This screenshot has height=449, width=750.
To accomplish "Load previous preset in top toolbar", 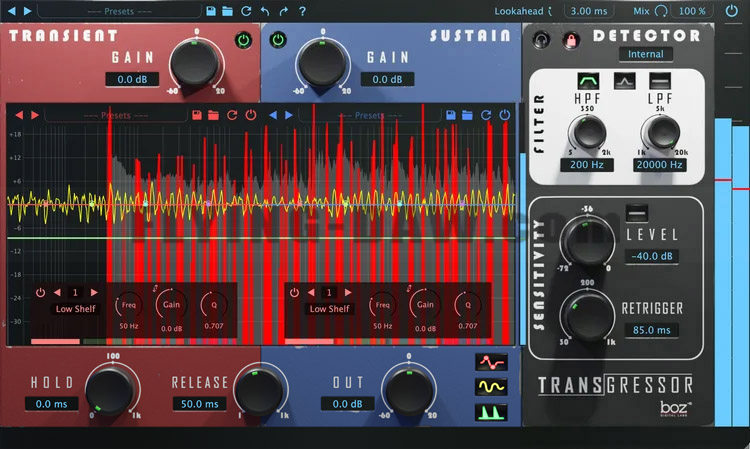I will click(x=12, y=11).
